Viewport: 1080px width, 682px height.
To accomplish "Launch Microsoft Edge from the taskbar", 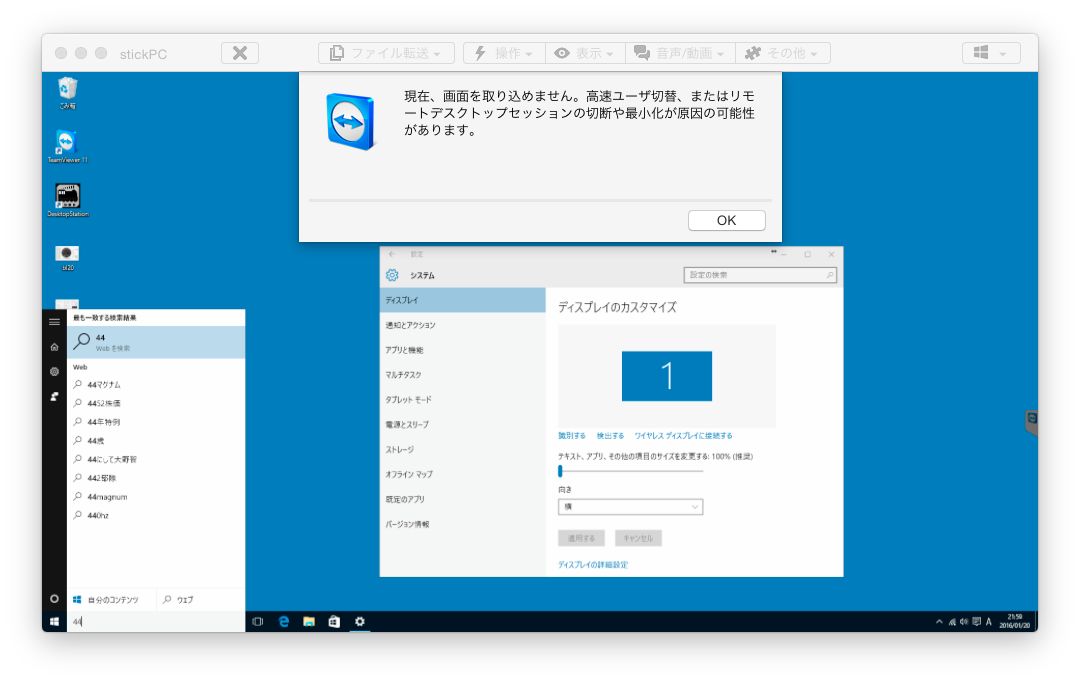I will tap(284, 621).
